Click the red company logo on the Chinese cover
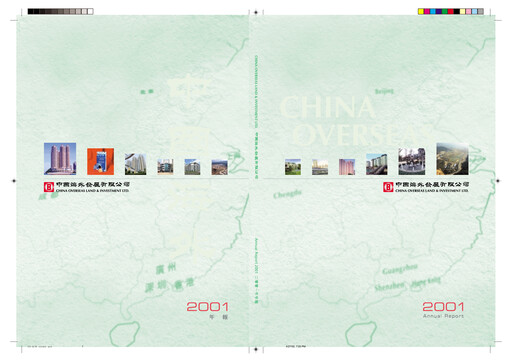 pos(49,187)
